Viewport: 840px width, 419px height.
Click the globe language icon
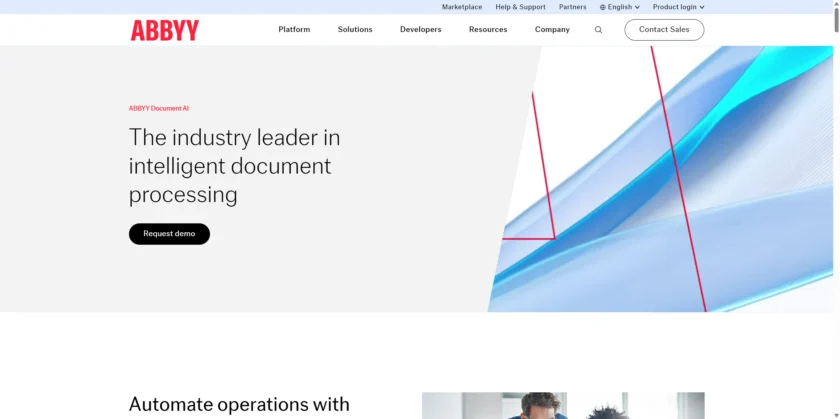coord(603,7)
